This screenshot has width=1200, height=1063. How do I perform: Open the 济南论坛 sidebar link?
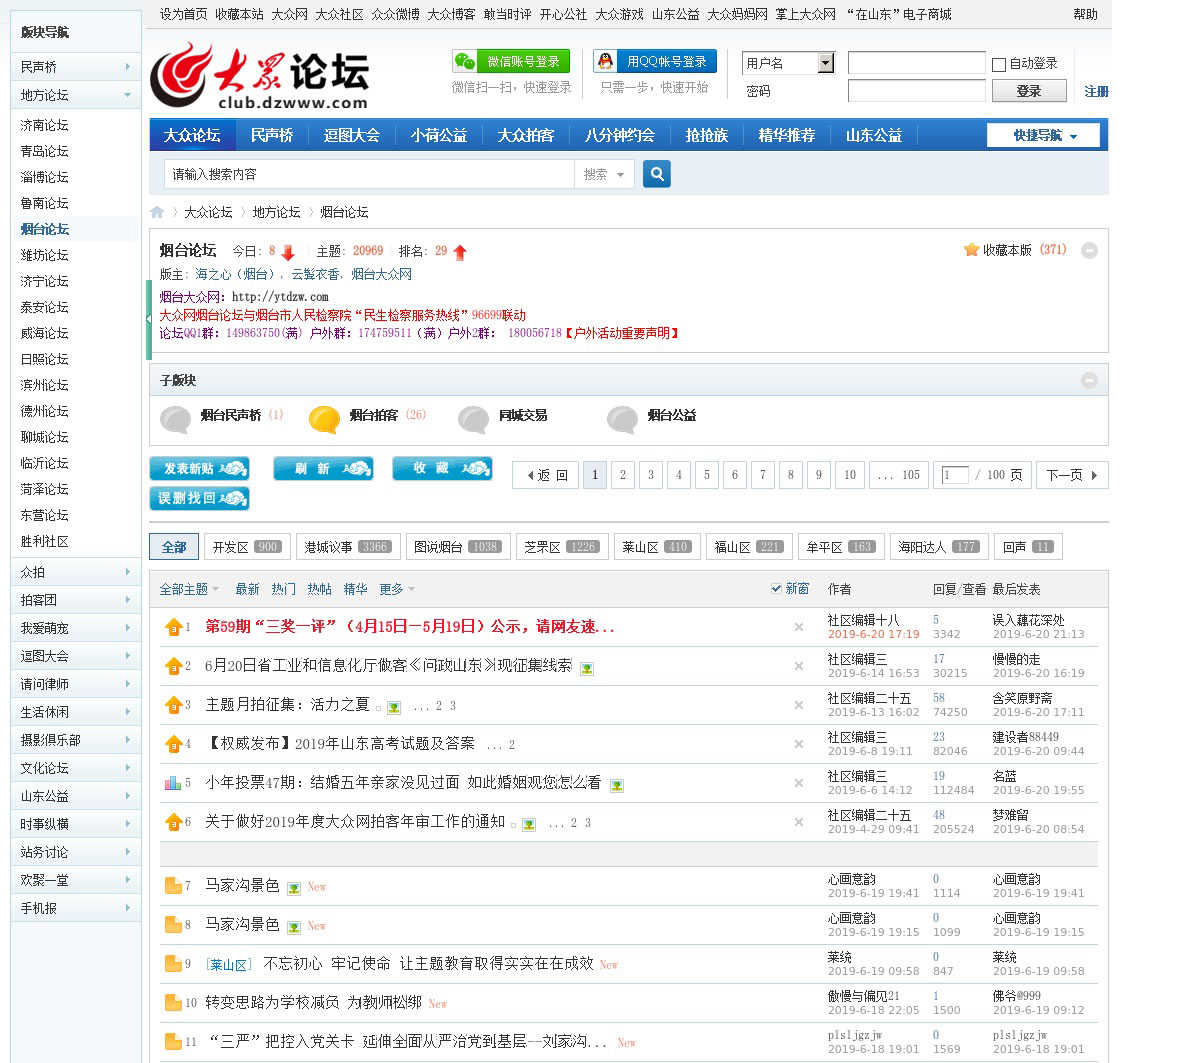45,125
